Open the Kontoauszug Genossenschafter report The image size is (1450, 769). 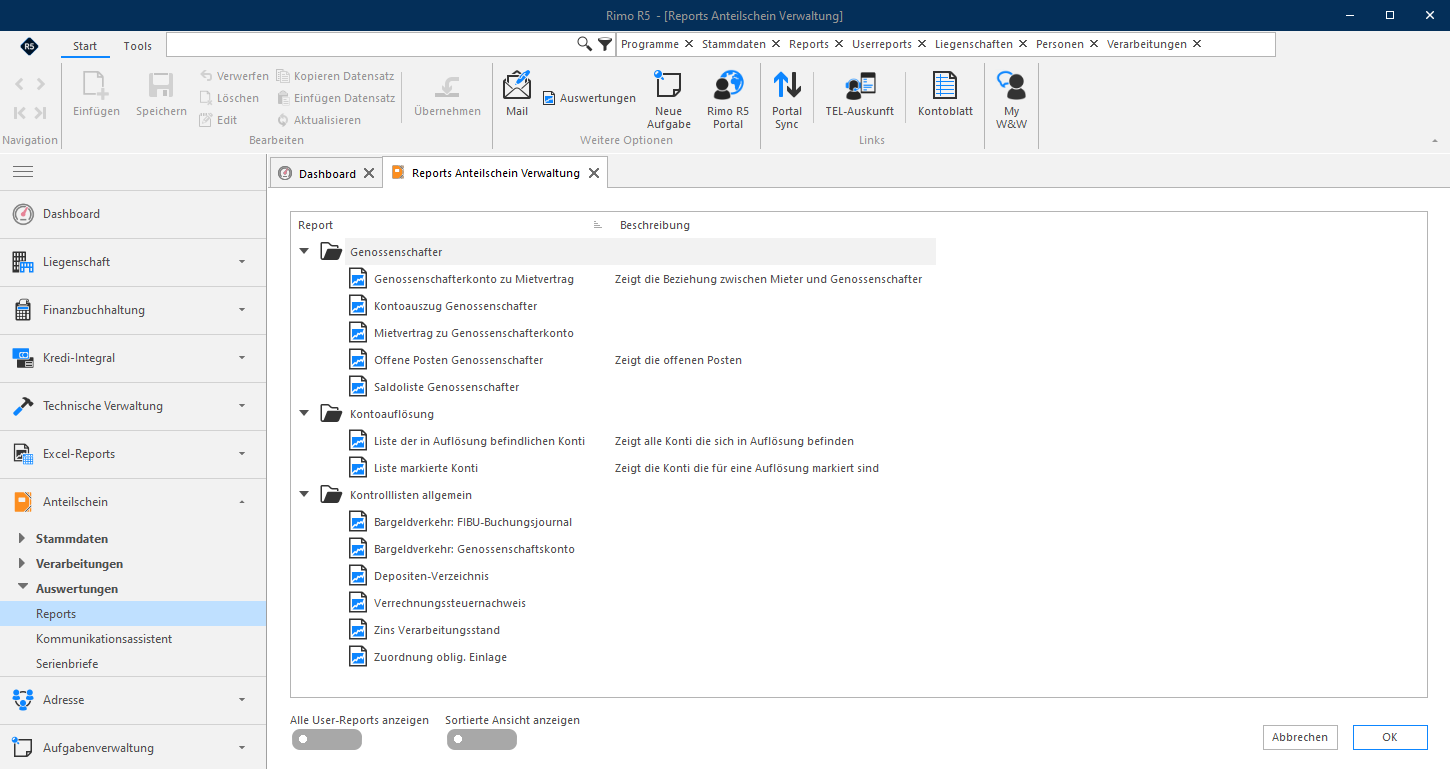tap(455, 306)
